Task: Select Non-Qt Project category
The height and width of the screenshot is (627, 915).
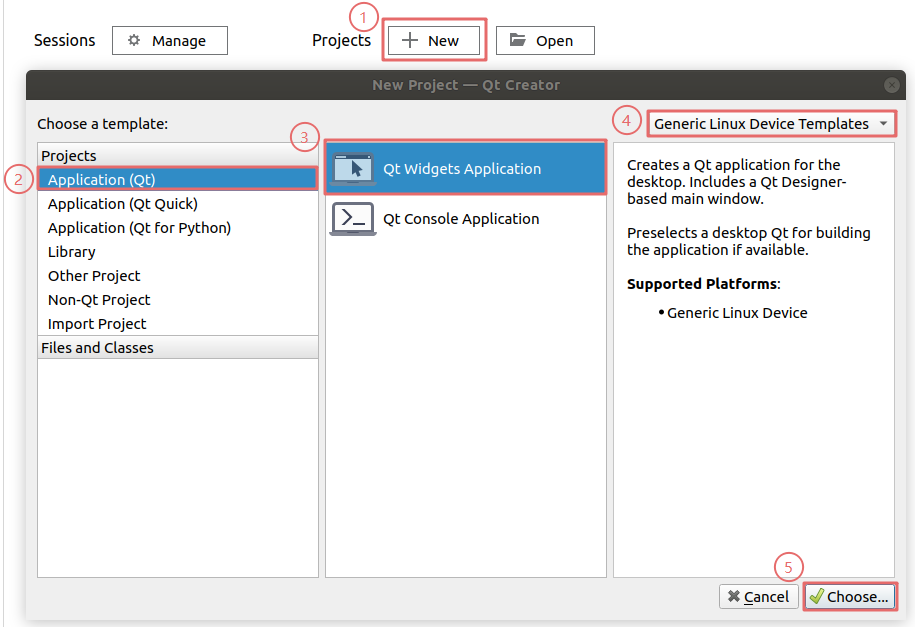Action: point(99,300)
